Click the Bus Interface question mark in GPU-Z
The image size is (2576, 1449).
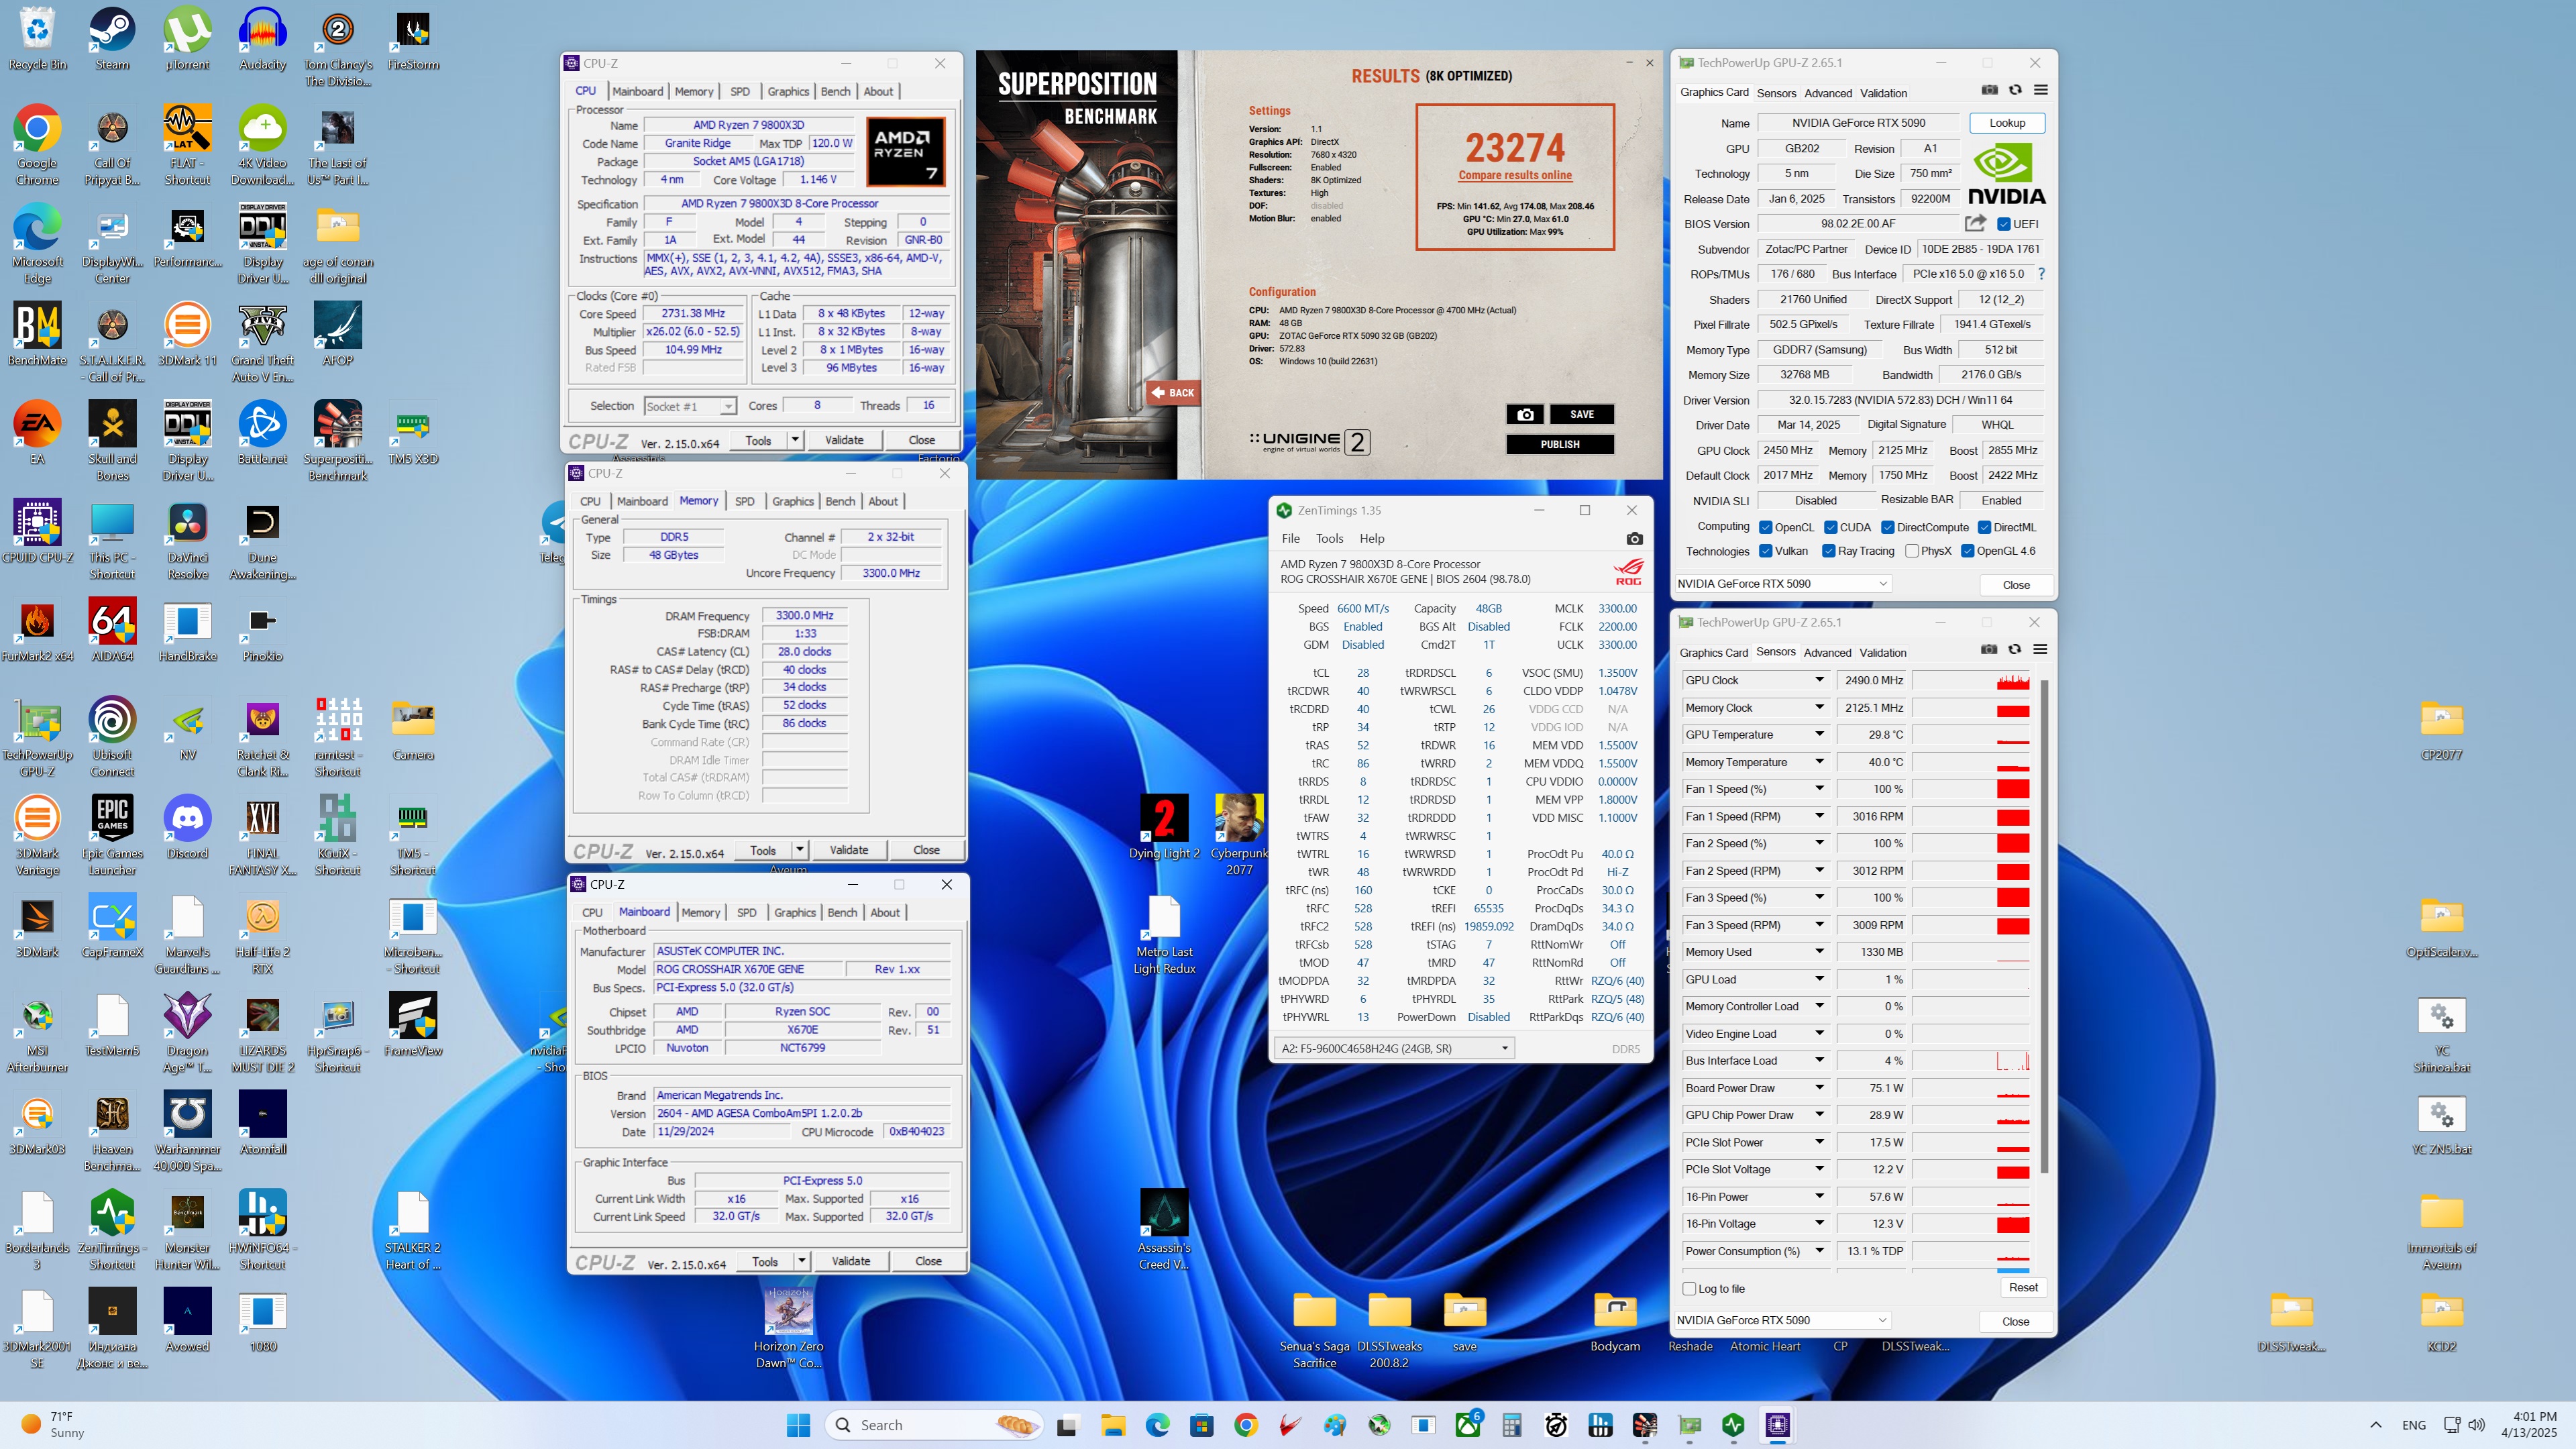click(2041, 273)
